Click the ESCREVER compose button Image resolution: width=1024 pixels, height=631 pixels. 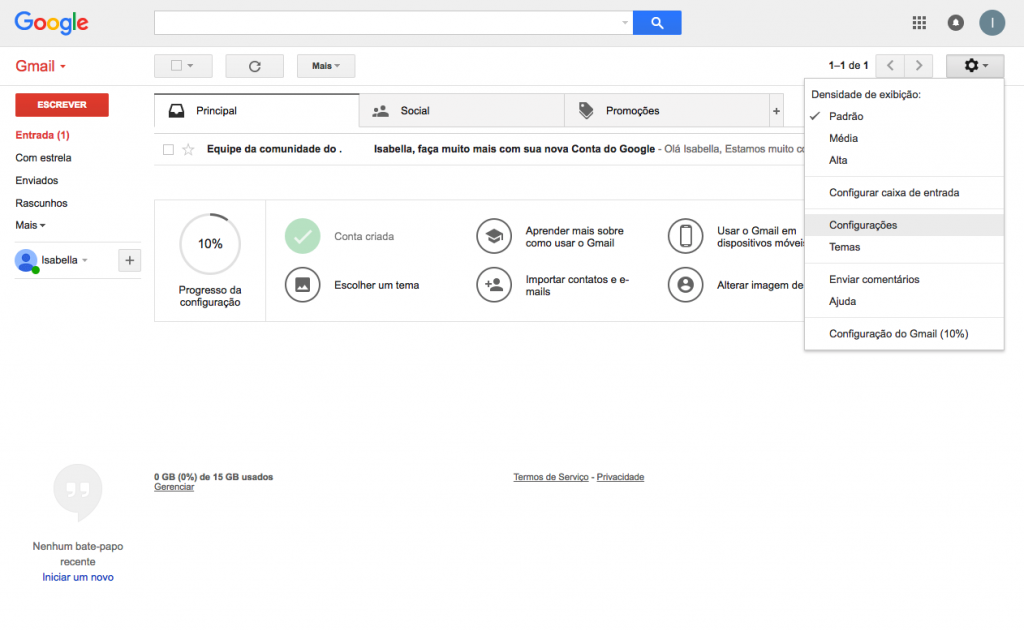62,105
